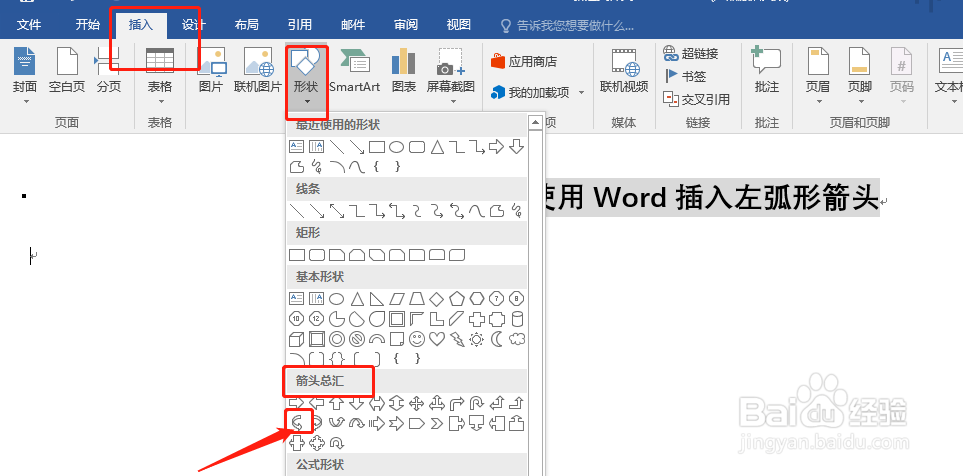This screenshot has height=476, width=963.
Task: Select the plus cross basic shape
Action: tap(476, 319)
